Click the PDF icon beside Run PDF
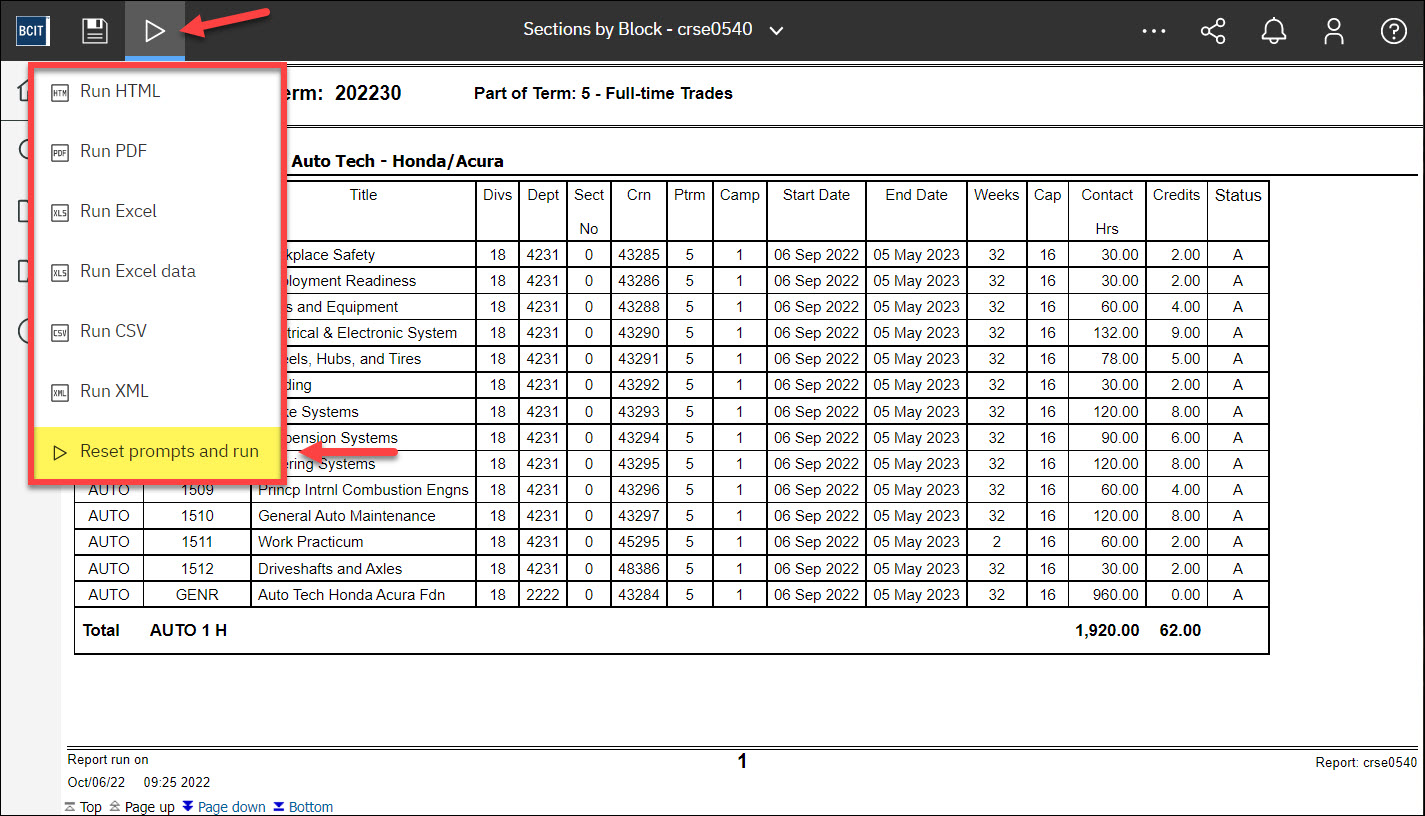The image size is (1425, 816). [x=60, y=153]
